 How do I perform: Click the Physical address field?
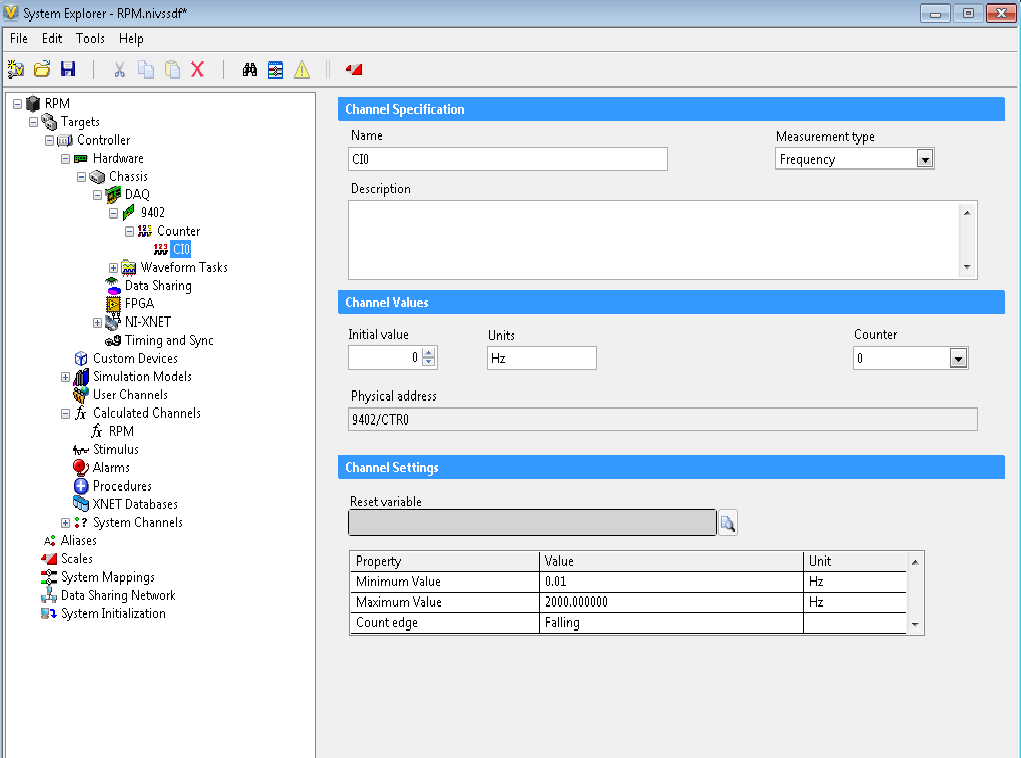[663, 419]
